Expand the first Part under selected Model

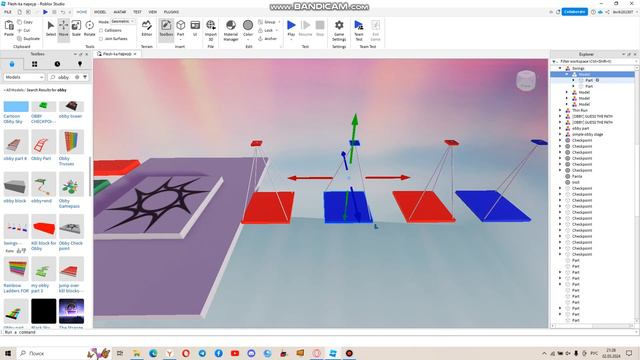[x=573, y=80]
